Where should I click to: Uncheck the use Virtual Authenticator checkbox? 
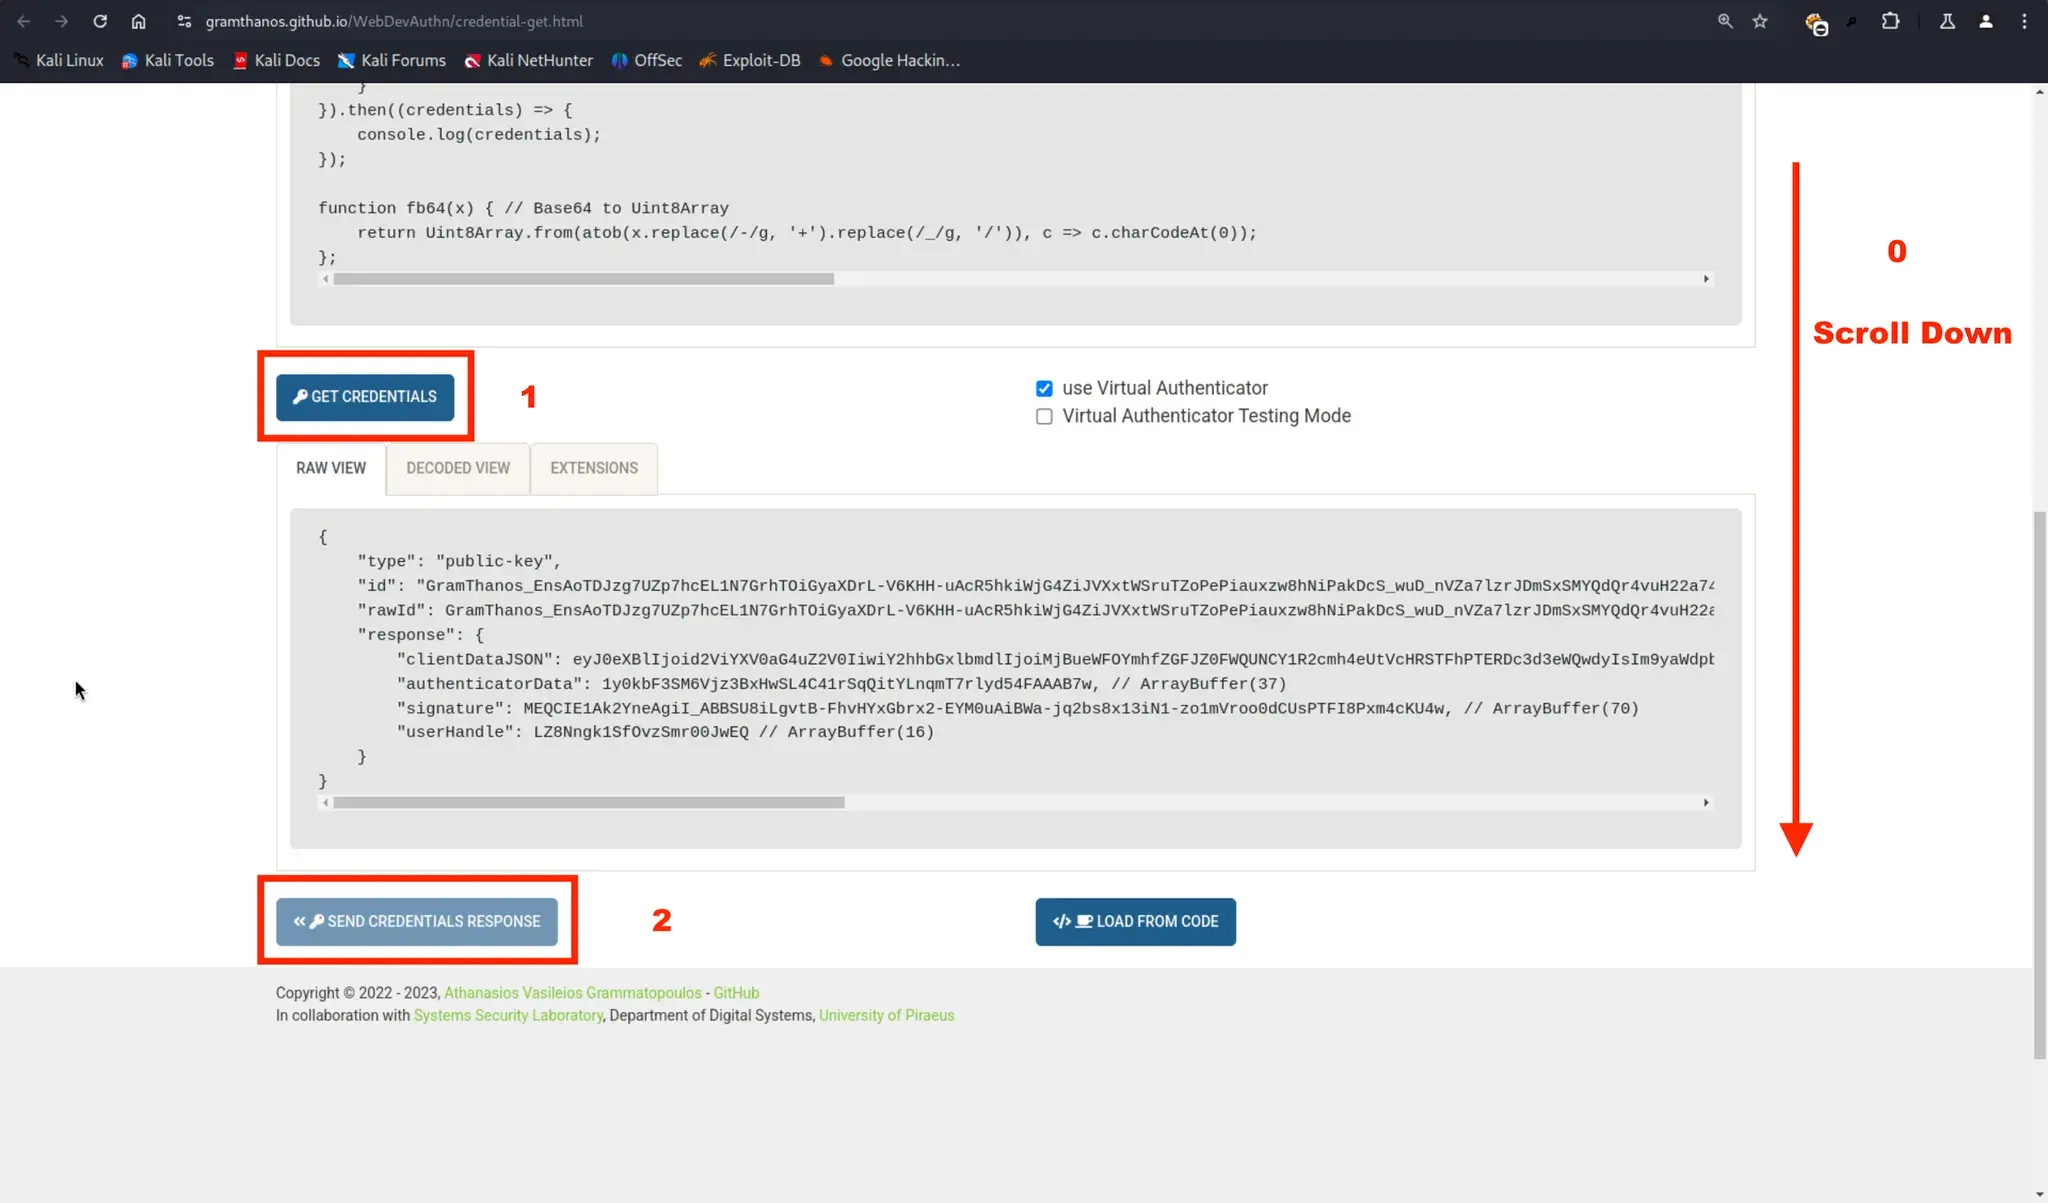1044,388
